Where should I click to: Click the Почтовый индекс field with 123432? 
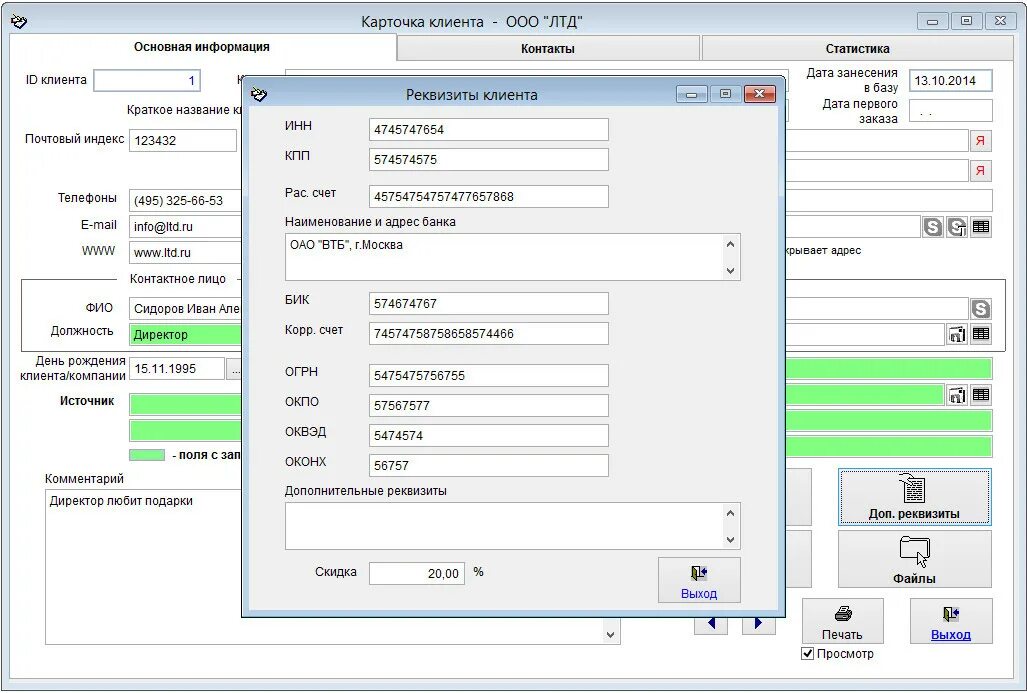(183, 141)
